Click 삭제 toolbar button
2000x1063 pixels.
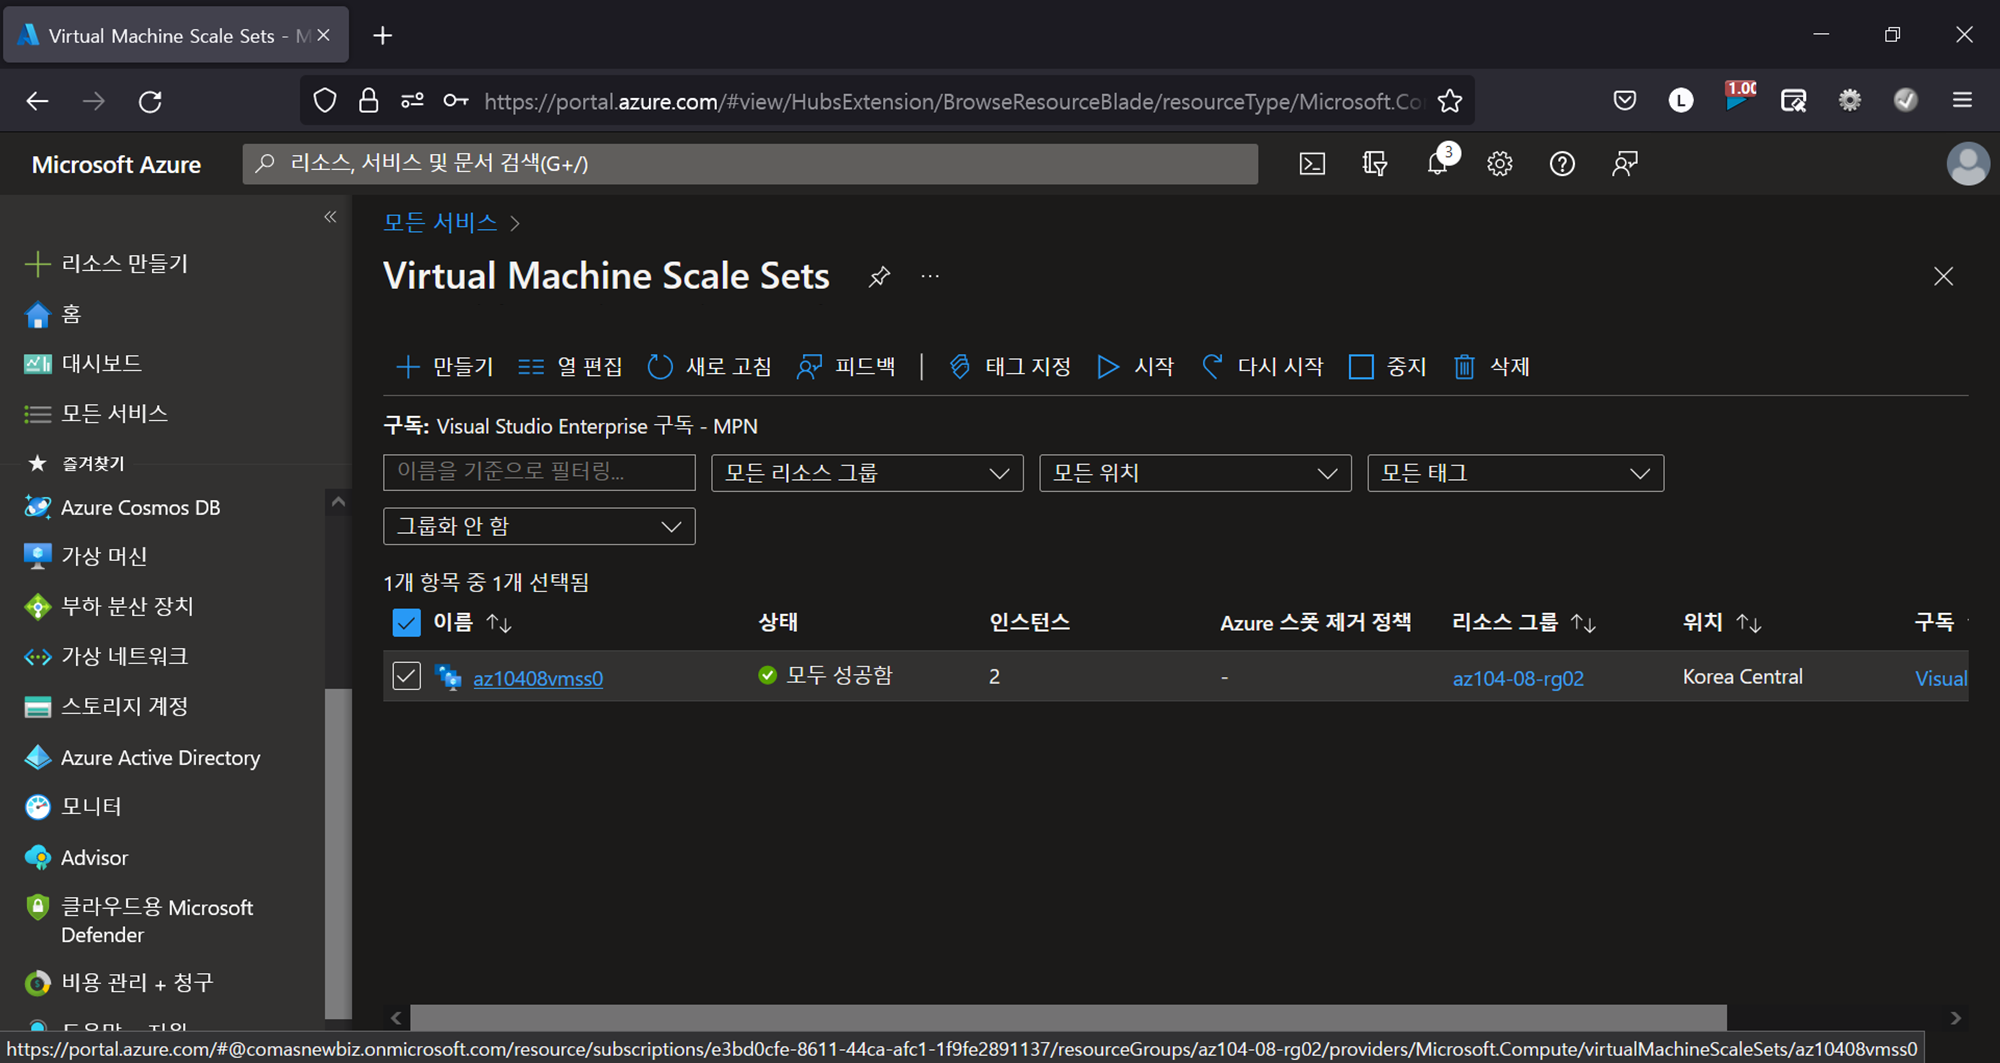click(1492, 367)
